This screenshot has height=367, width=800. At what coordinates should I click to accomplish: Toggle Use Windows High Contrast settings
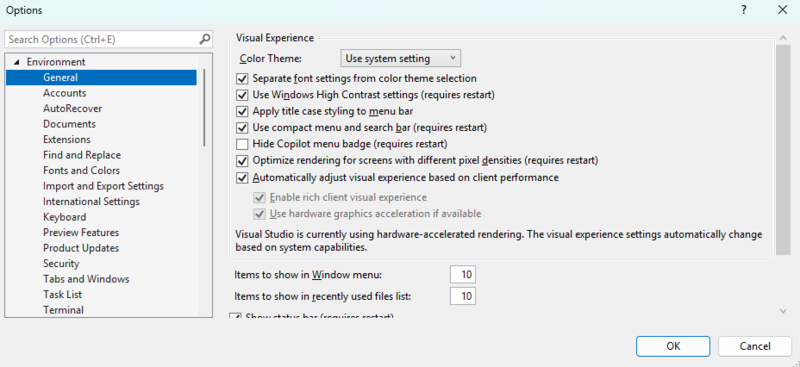coord(242,95)
